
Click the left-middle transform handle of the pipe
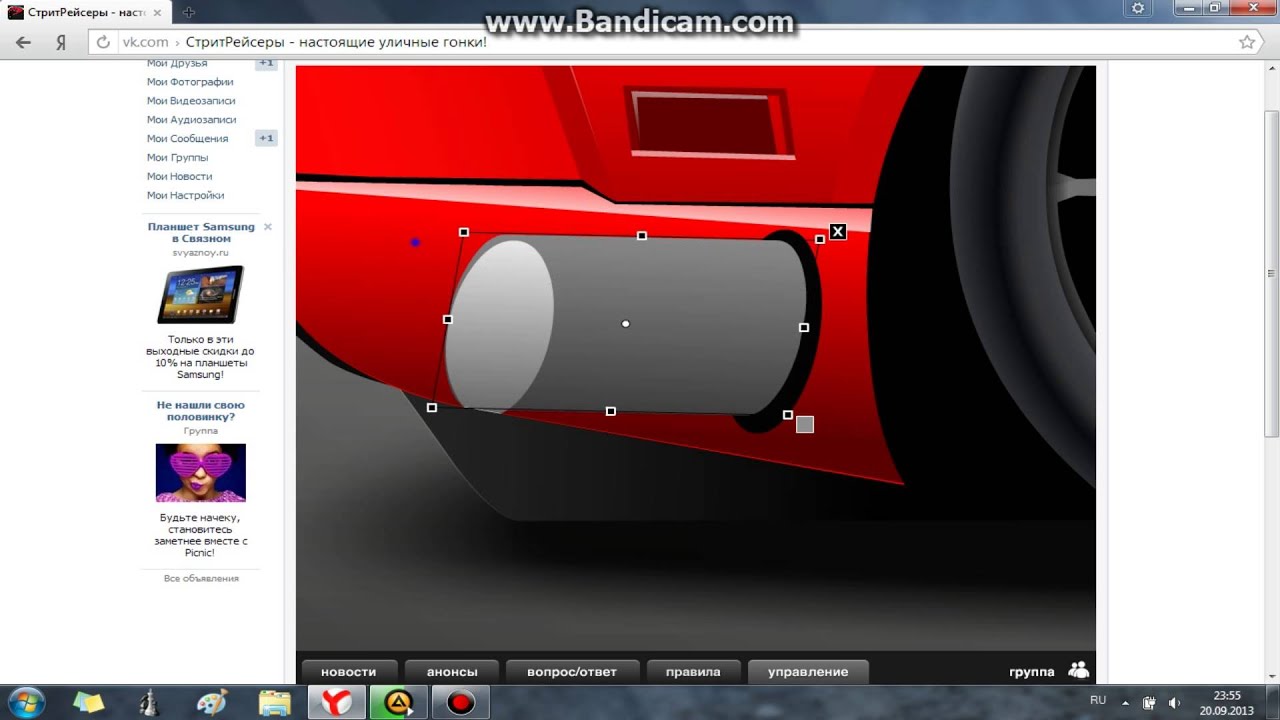click(x=448, y=320)
